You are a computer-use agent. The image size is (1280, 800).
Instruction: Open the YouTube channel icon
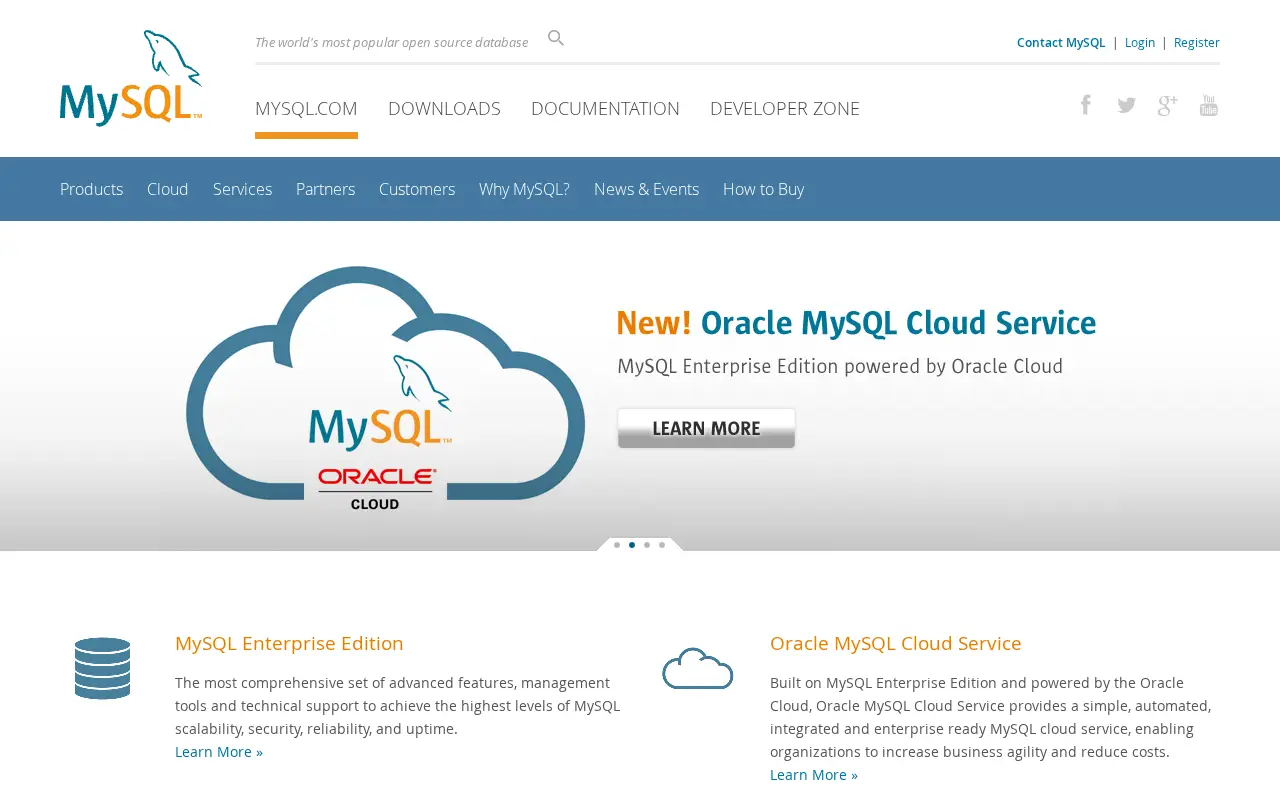click(1209, 105)
